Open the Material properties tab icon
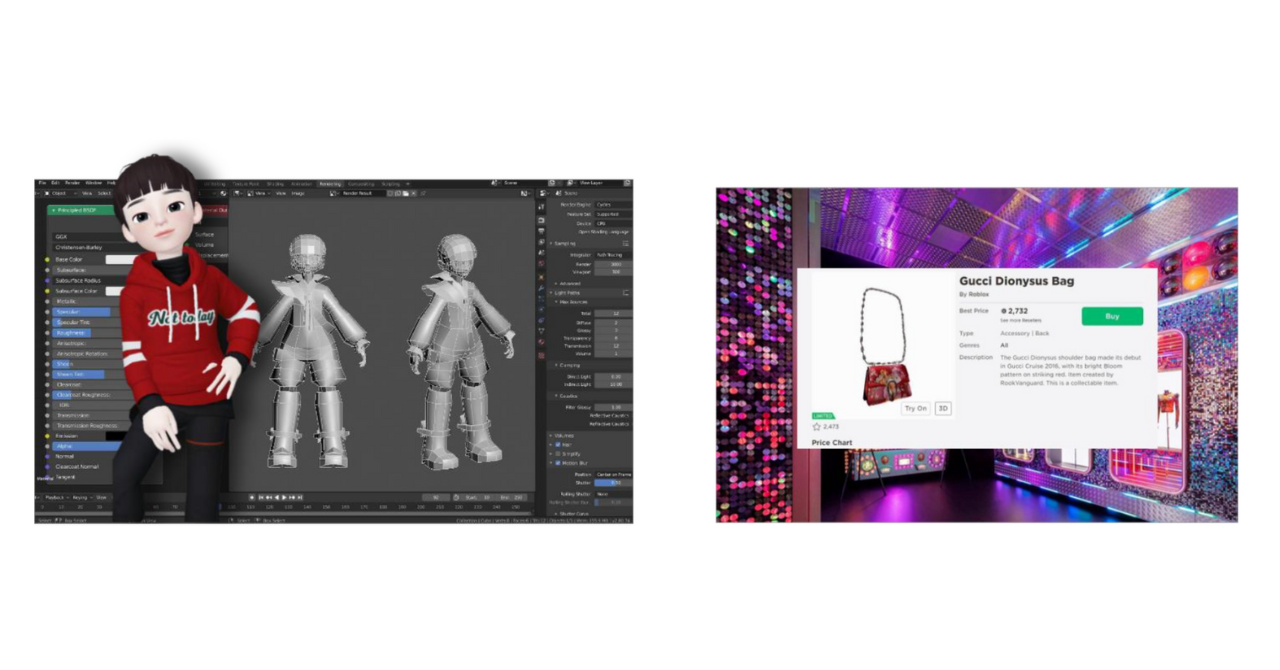Screen dimensions: 1280x670 [541, 342]
